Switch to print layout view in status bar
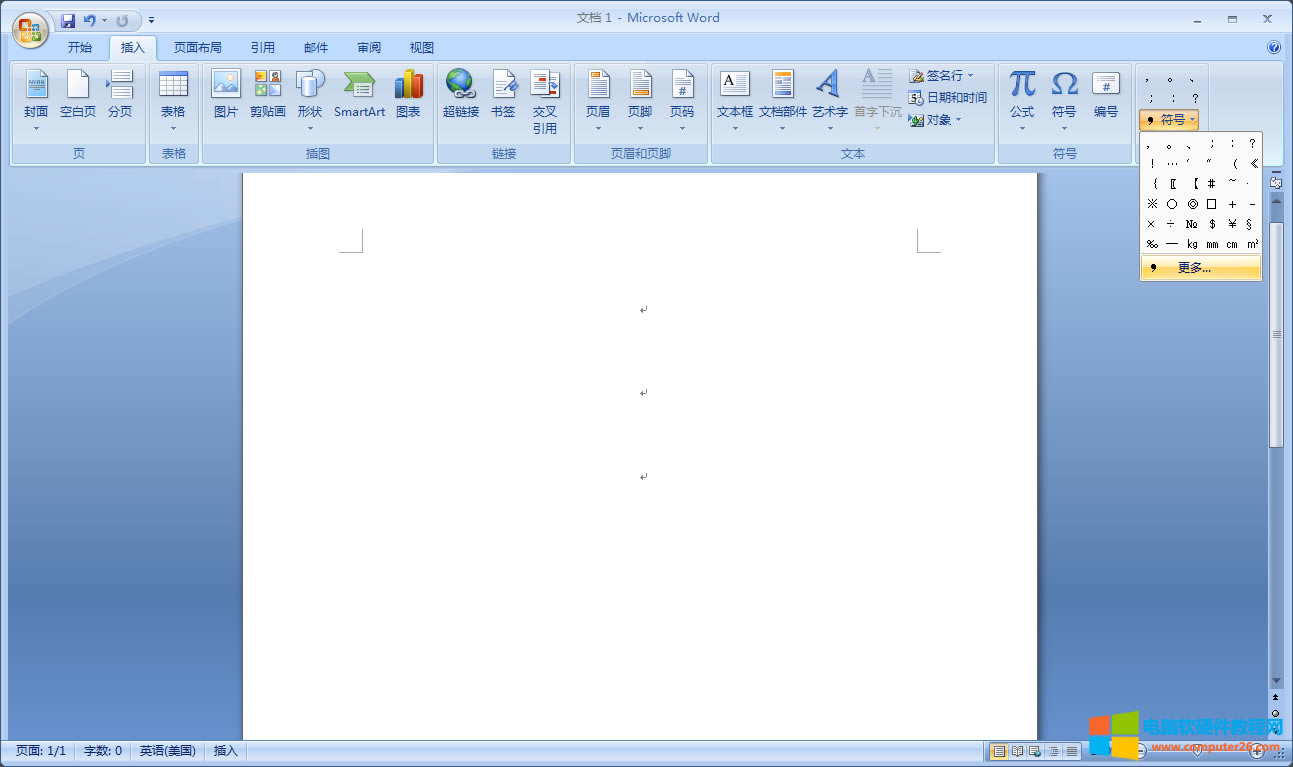1293x767 pixels. click(998, 751)
